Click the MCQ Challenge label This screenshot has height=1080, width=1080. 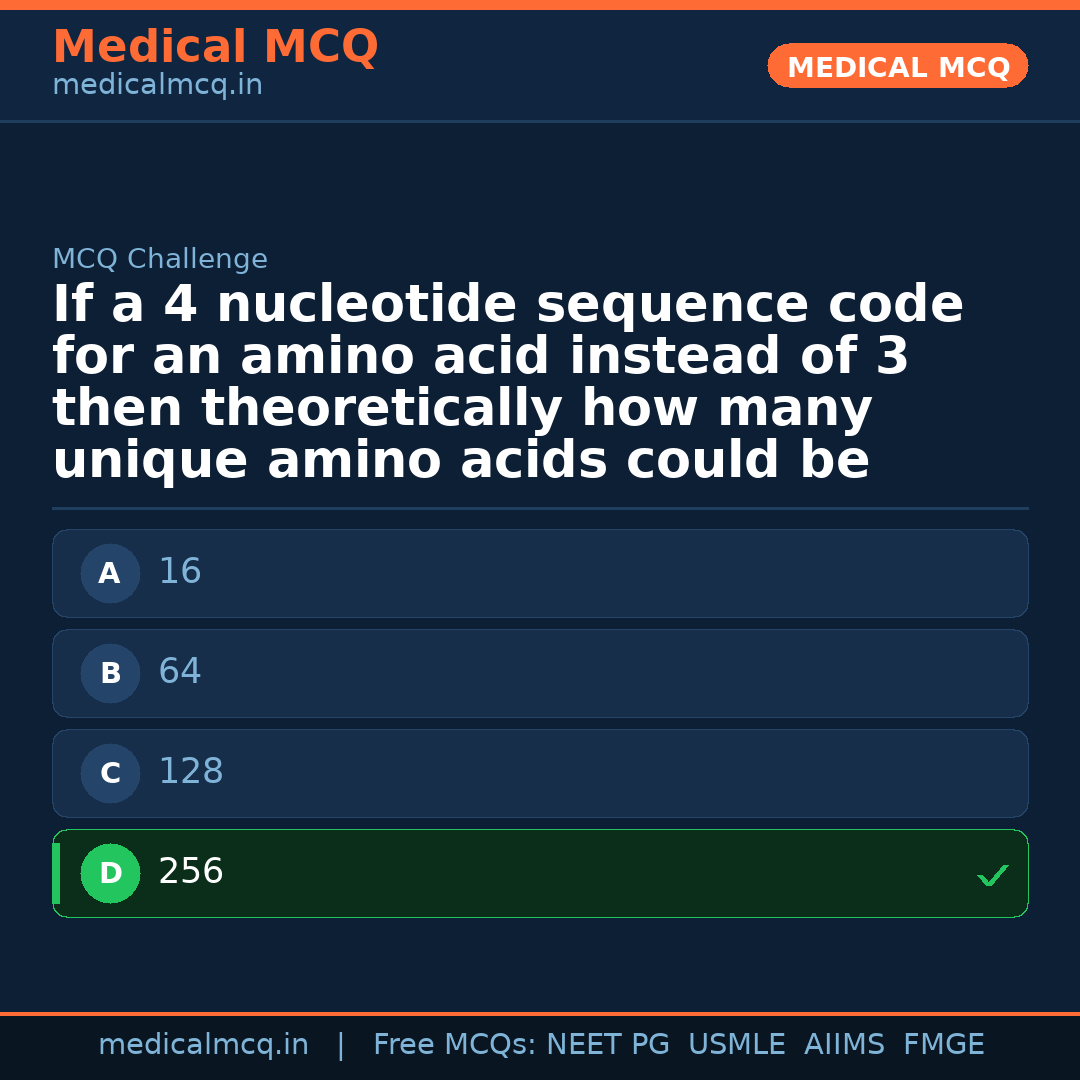pyautogui.click(x=160, y=260)
